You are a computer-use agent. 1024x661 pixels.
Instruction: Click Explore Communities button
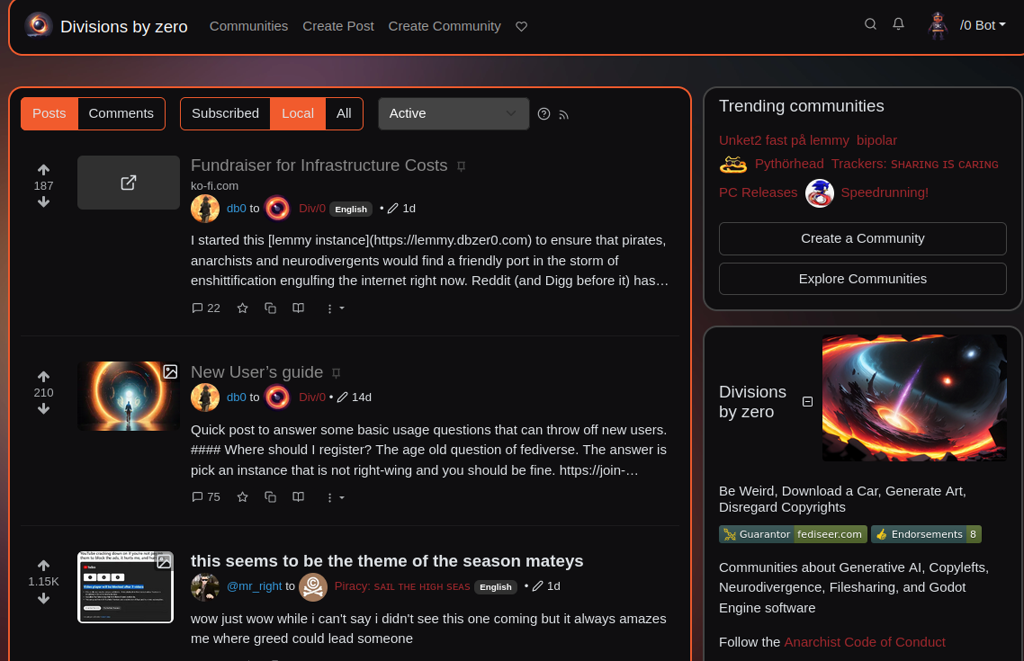862,279
